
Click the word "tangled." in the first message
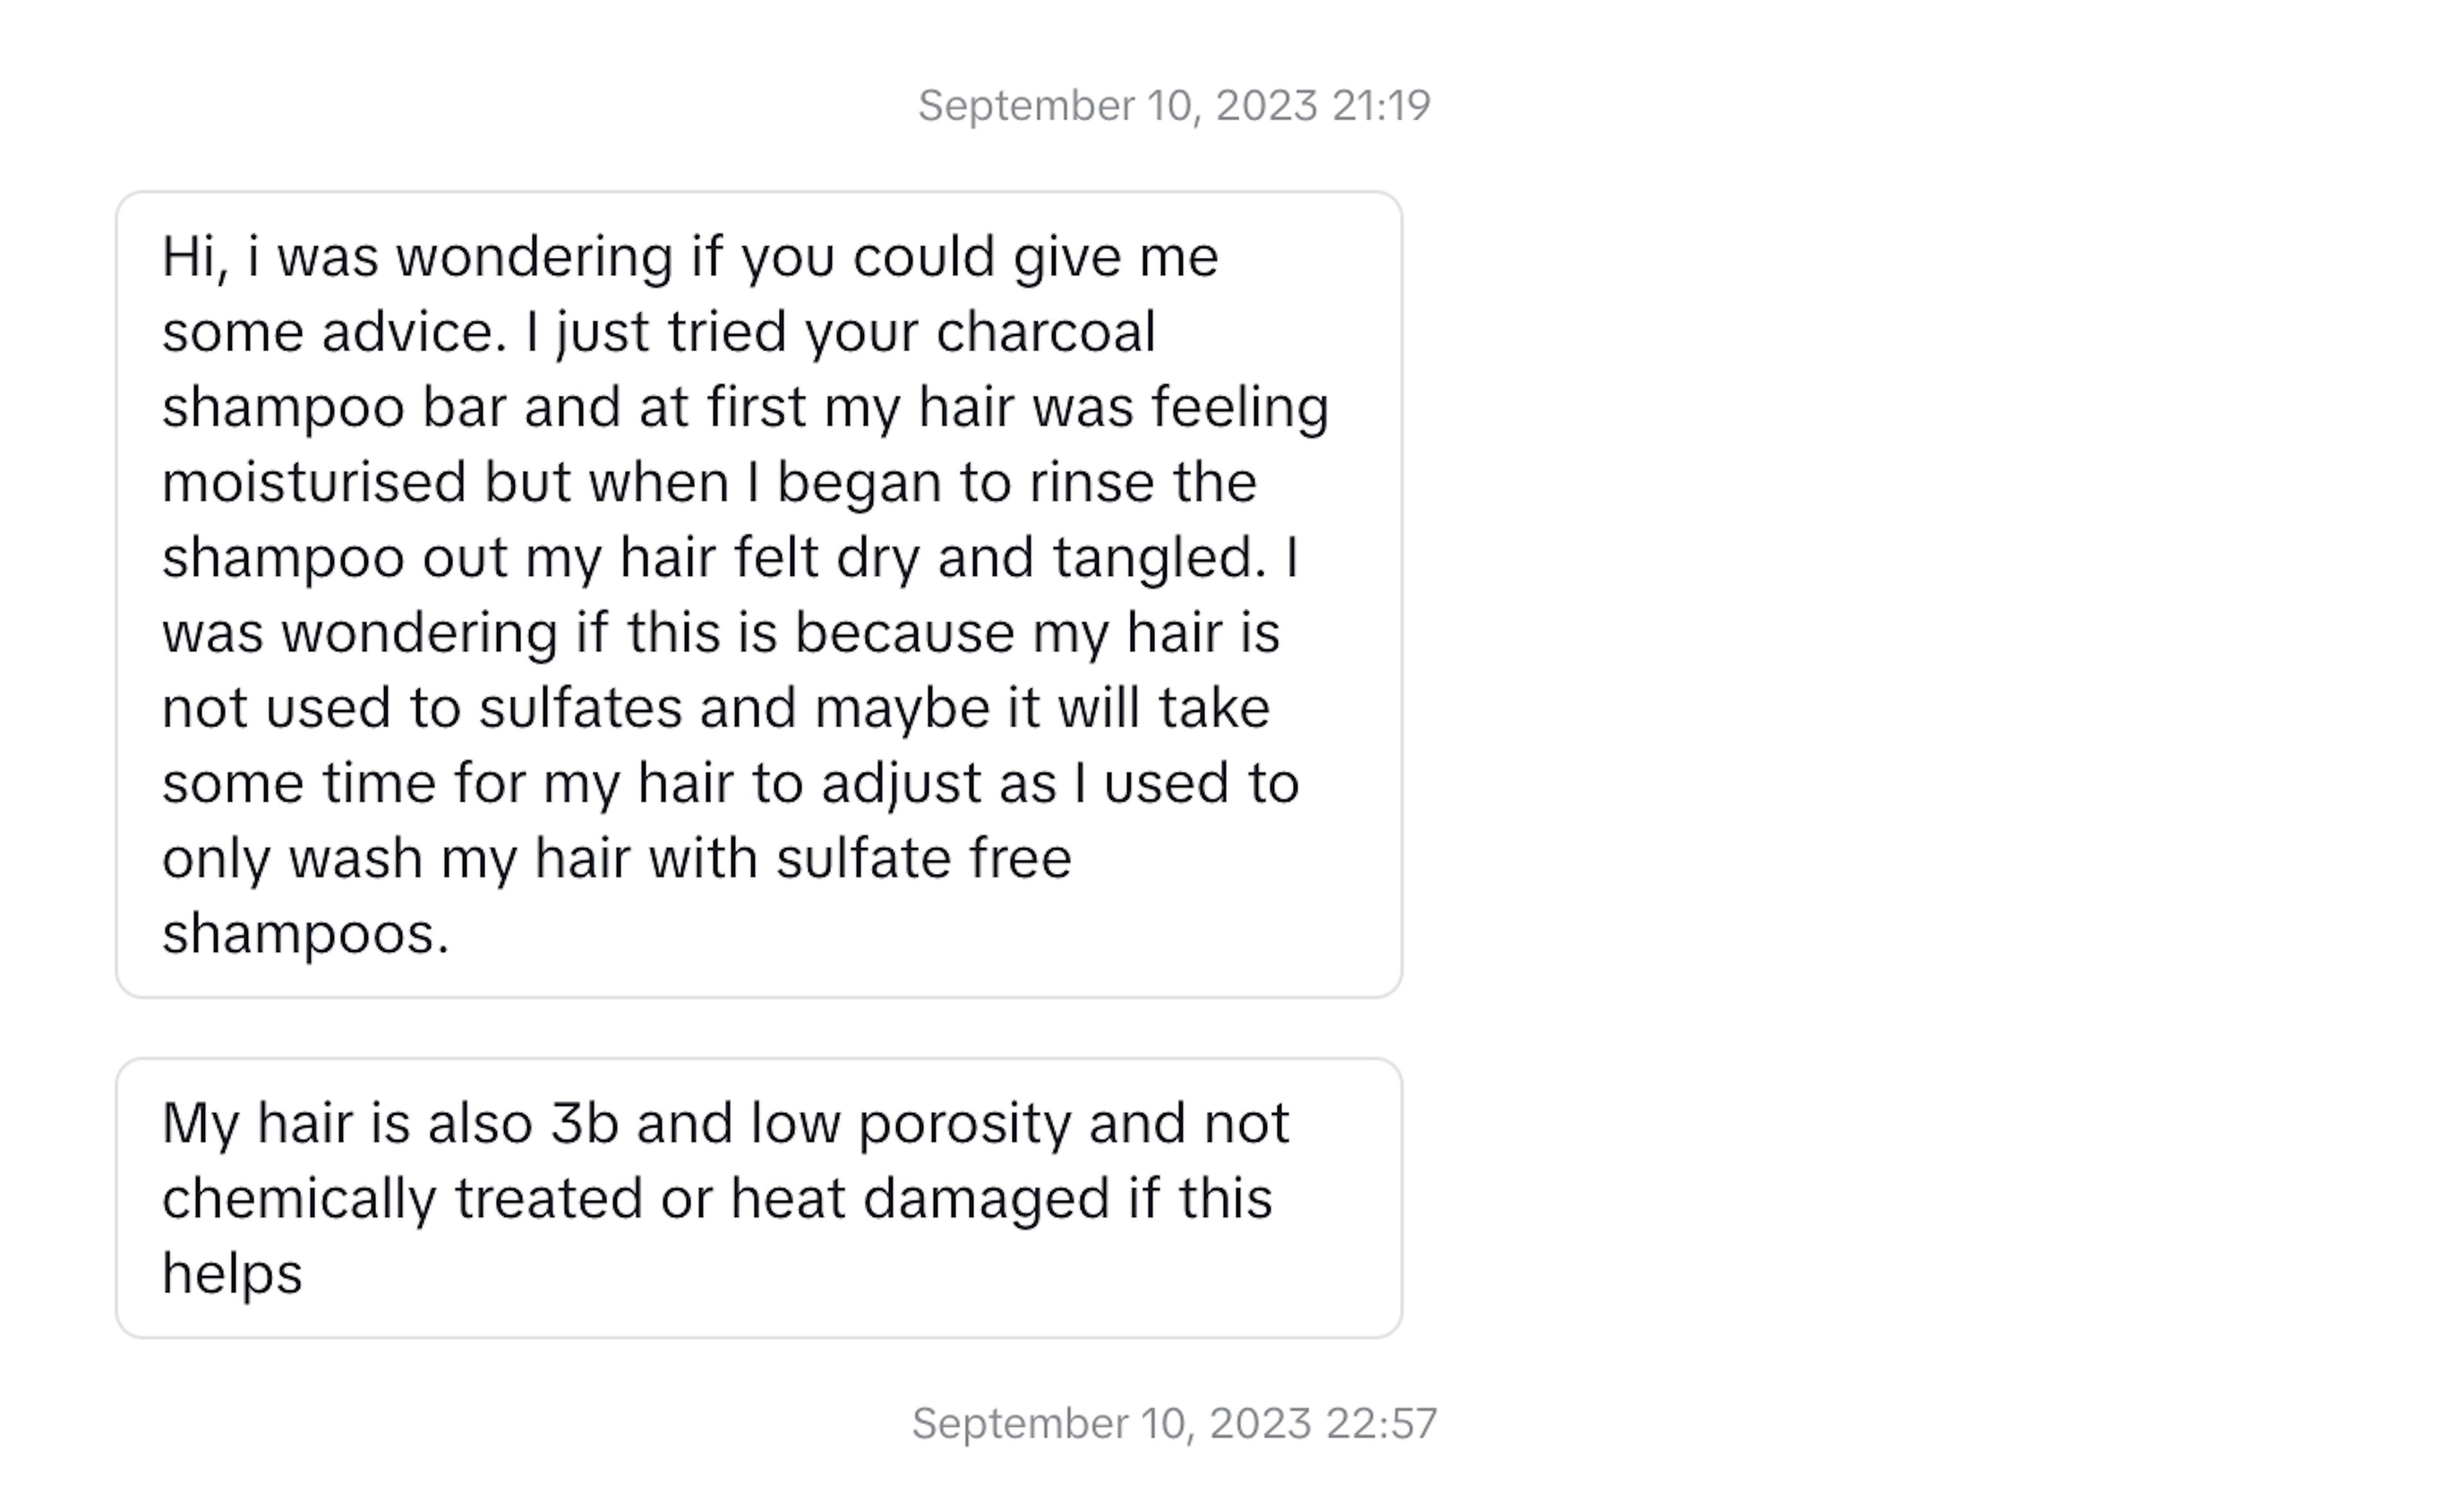(x=1160, y=557)
